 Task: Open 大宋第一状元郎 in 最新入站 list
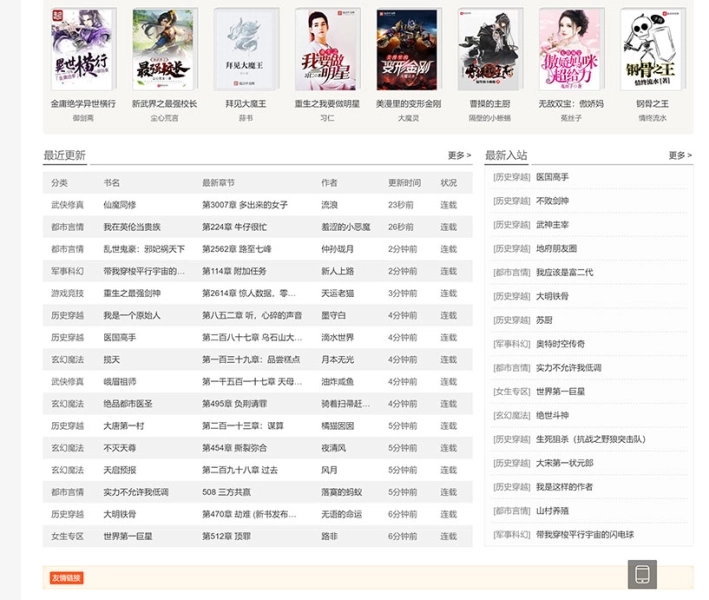(x=565, y=463)
